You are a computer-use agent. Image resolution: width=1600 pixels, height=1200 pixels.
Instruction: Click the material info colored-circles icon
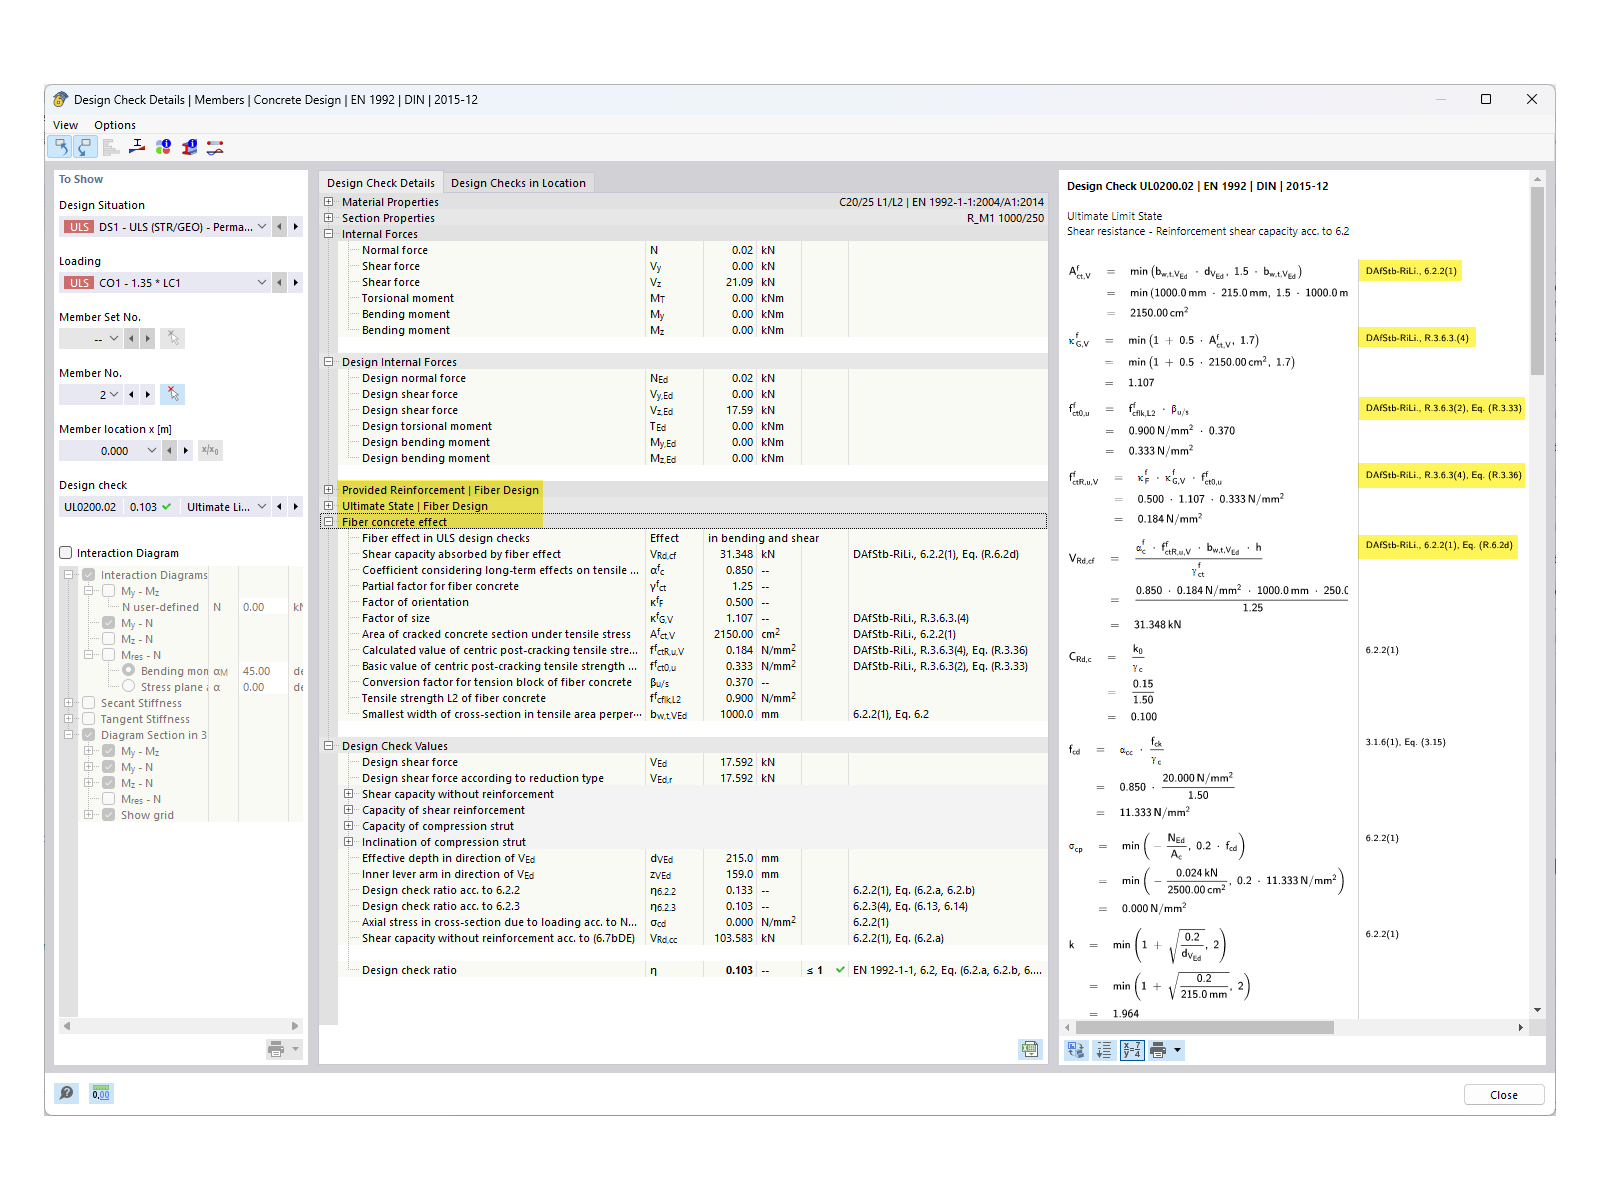coord(163,147)
